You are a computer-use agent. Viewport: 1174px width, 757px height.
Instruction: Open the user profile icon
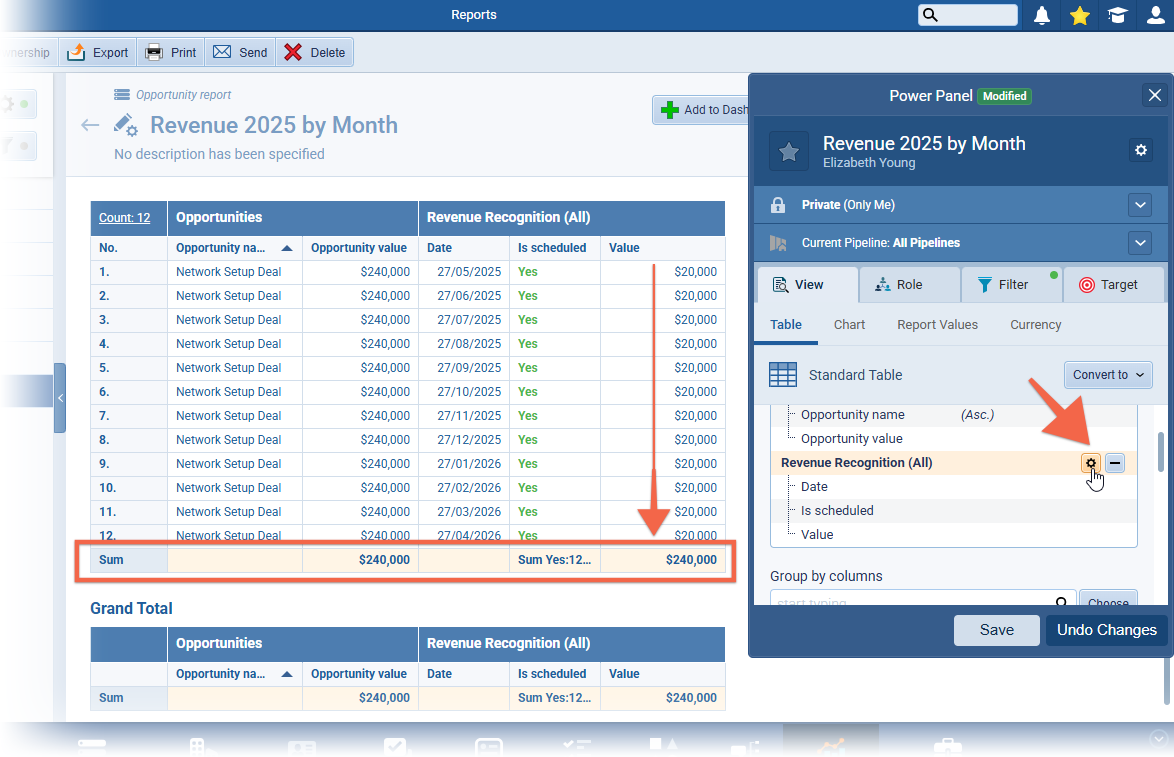point(1155,15)
